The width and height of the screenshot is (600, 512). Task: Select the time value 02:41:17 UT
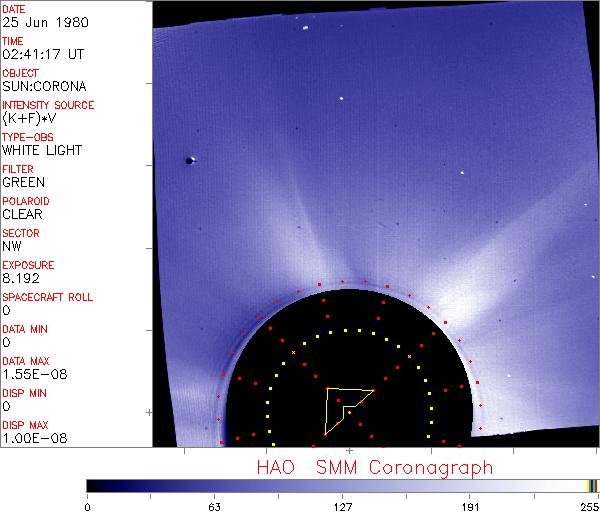38,55
